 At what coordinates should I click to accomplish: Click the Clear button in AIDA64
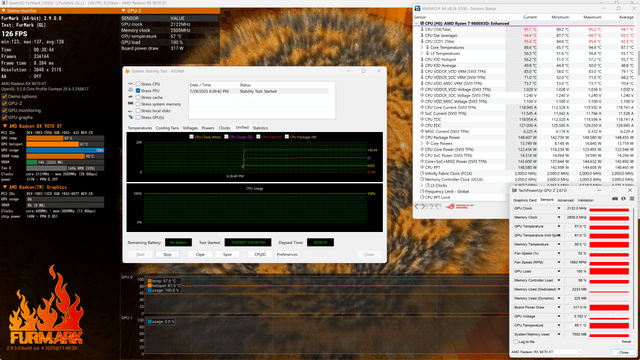pos(200,254)
